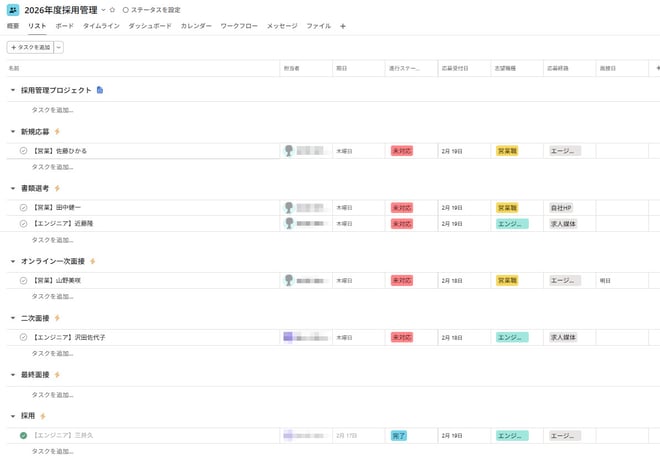Screen dimensions: 660x463
Task: Click the assignee avatar for 佐藤ひかる task
Action: click(x=289, y=151)
